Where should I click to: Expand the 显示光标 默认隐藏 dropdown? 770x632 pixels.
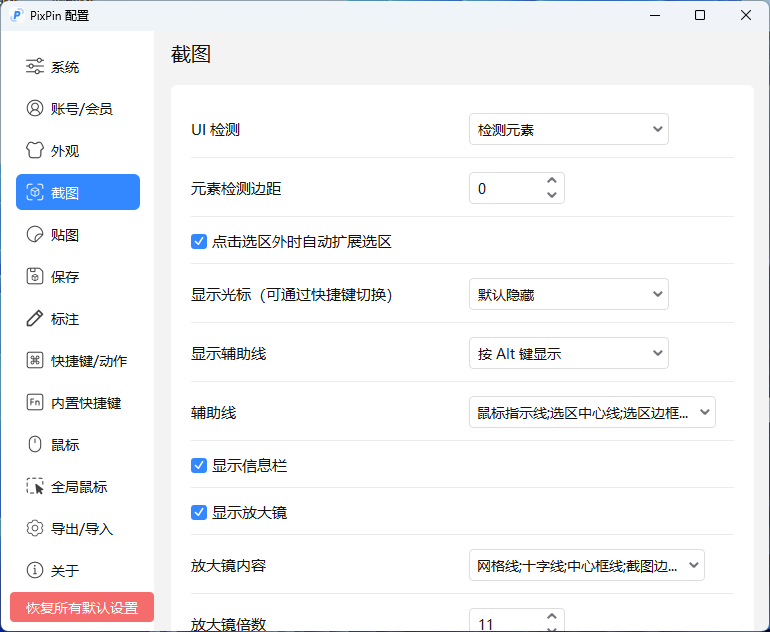(x=569, y=294)
